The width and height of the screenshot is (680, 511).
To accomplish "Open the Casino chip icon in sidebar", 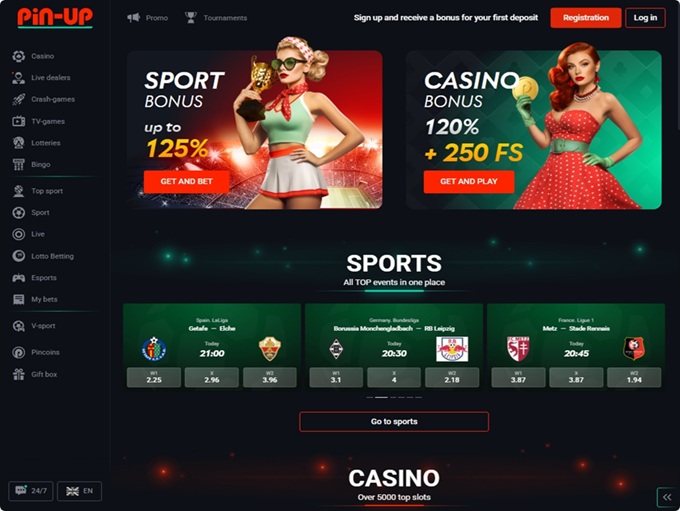I will [19, 56].
